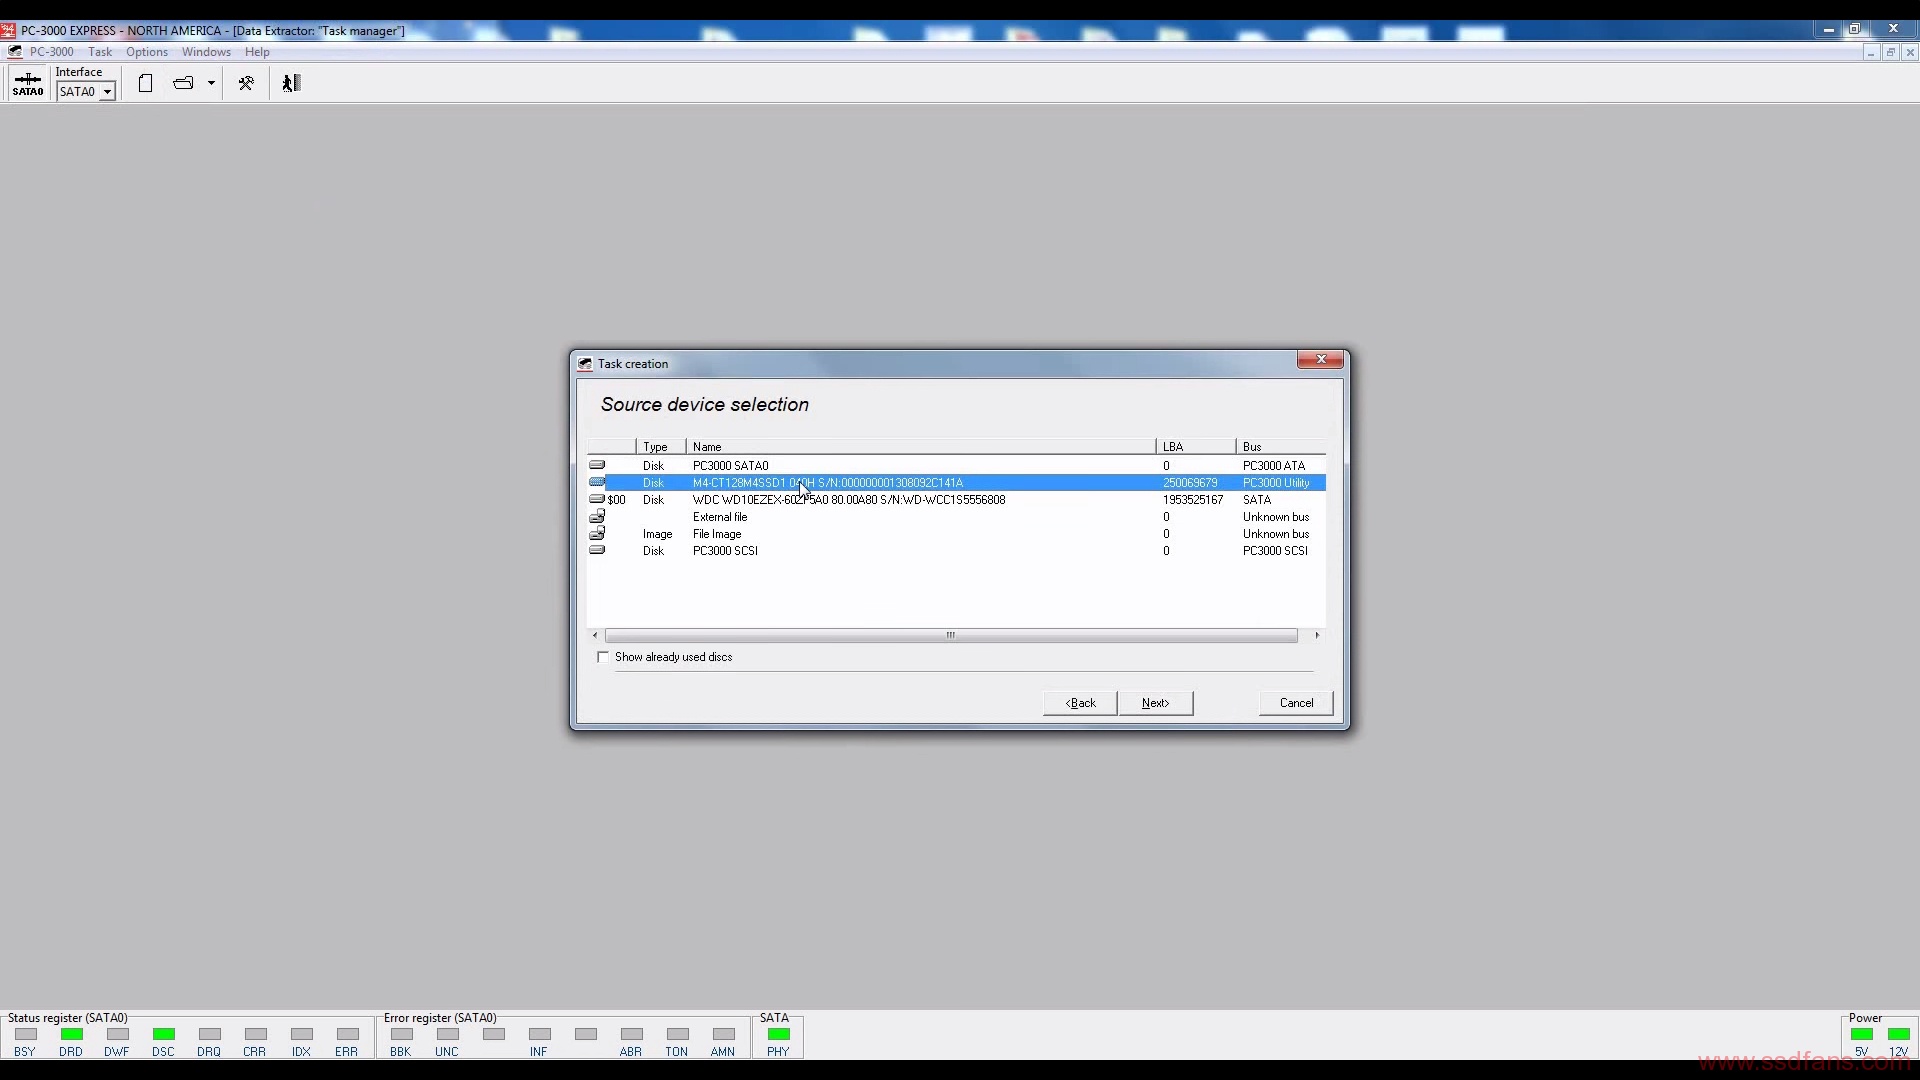Click the Bus column header
This screenshot has width=1920, height=1080.
point(1281,447)
